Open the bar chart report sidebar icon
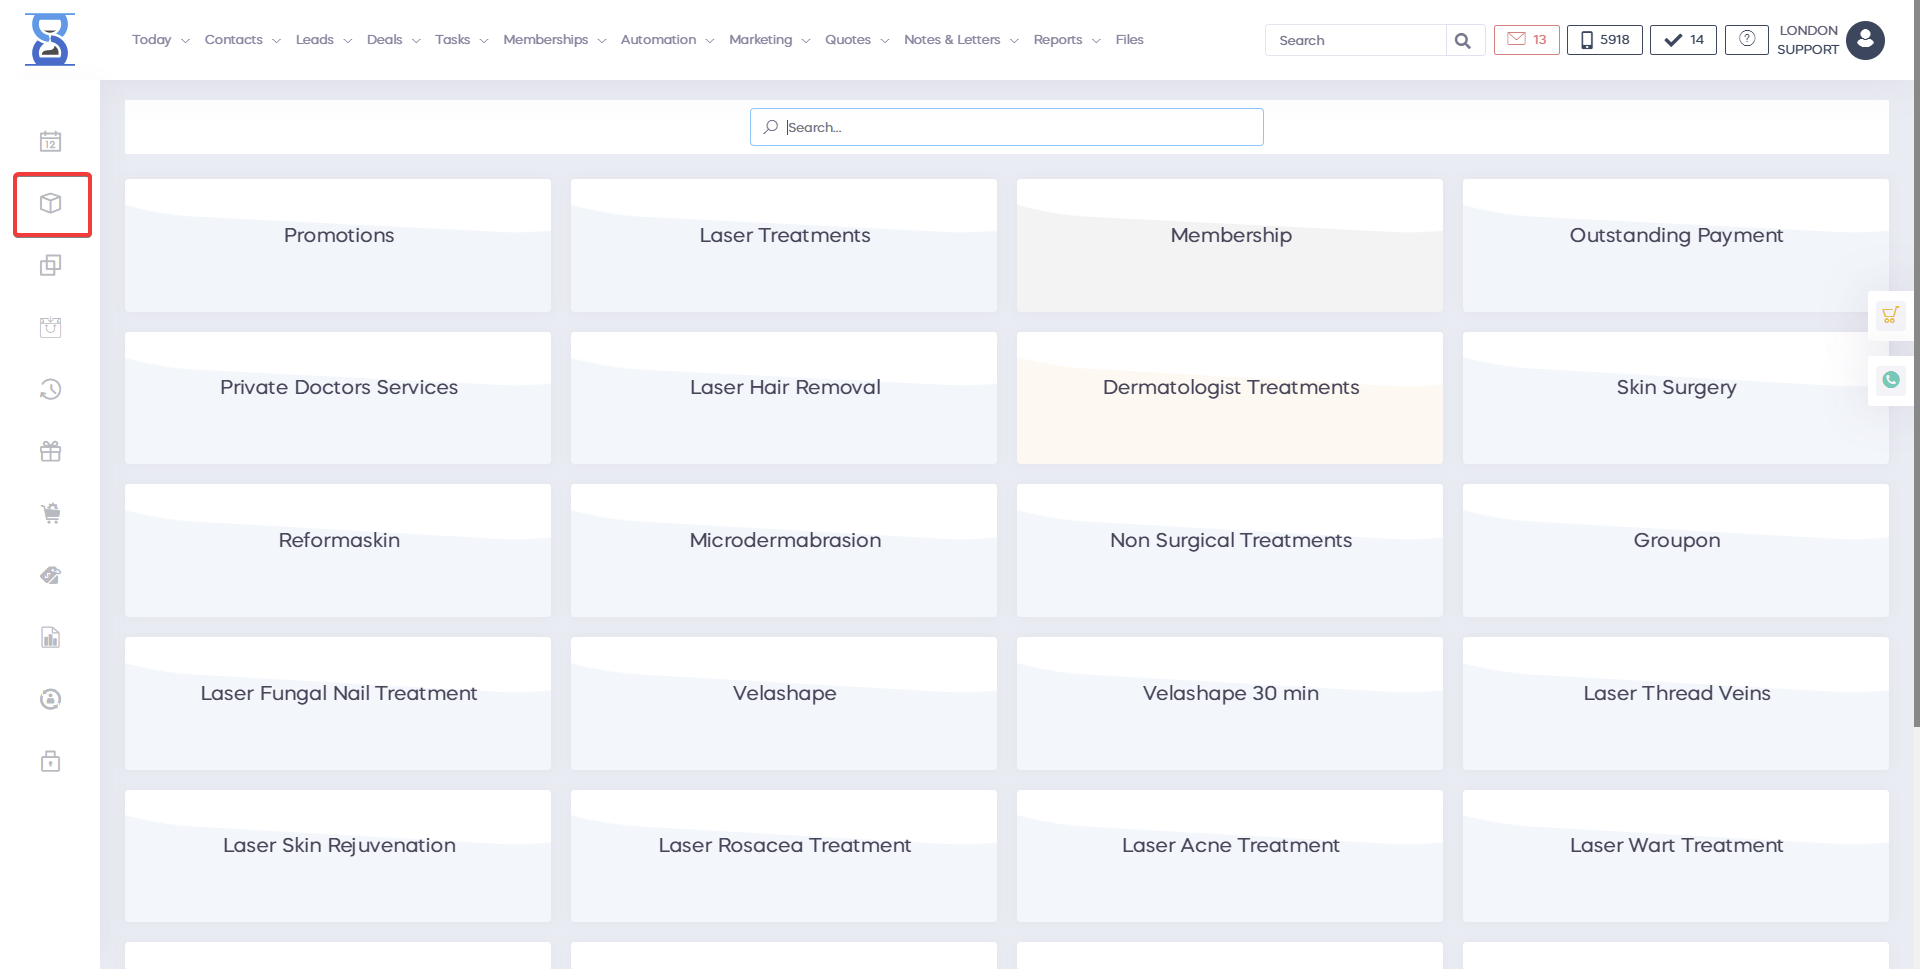 pos(51,638)
